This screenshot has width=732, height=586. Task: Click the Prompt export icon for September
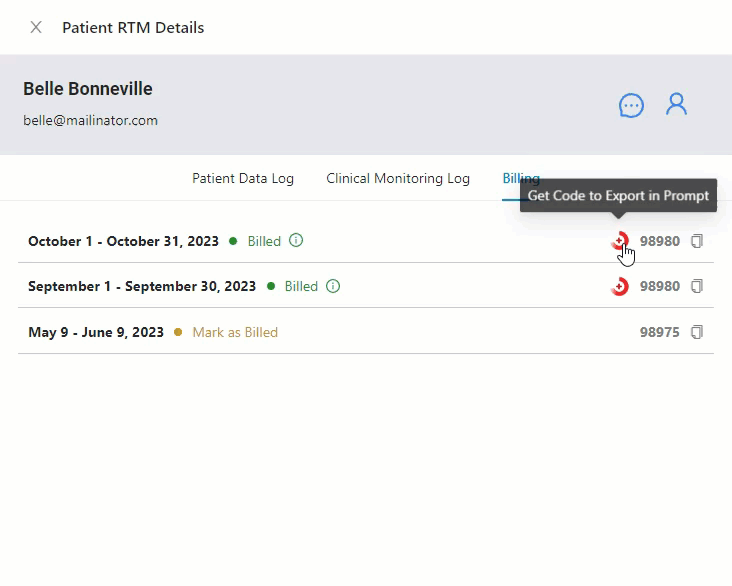(x=620, y=287)
